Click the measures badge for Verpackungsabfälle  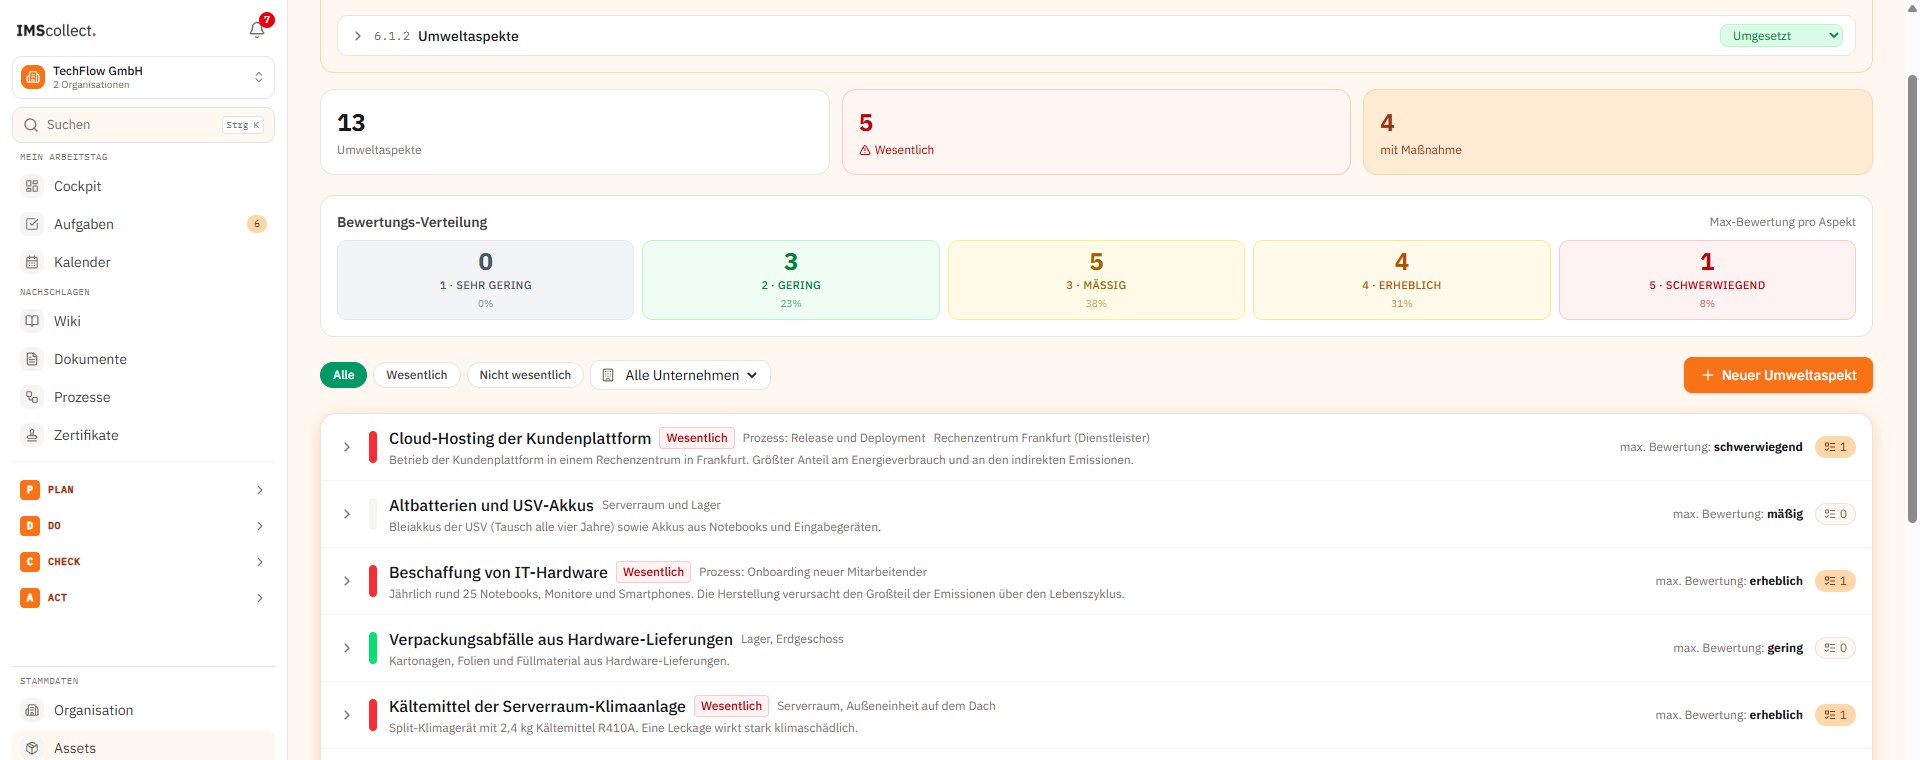tap(1835, 648)
